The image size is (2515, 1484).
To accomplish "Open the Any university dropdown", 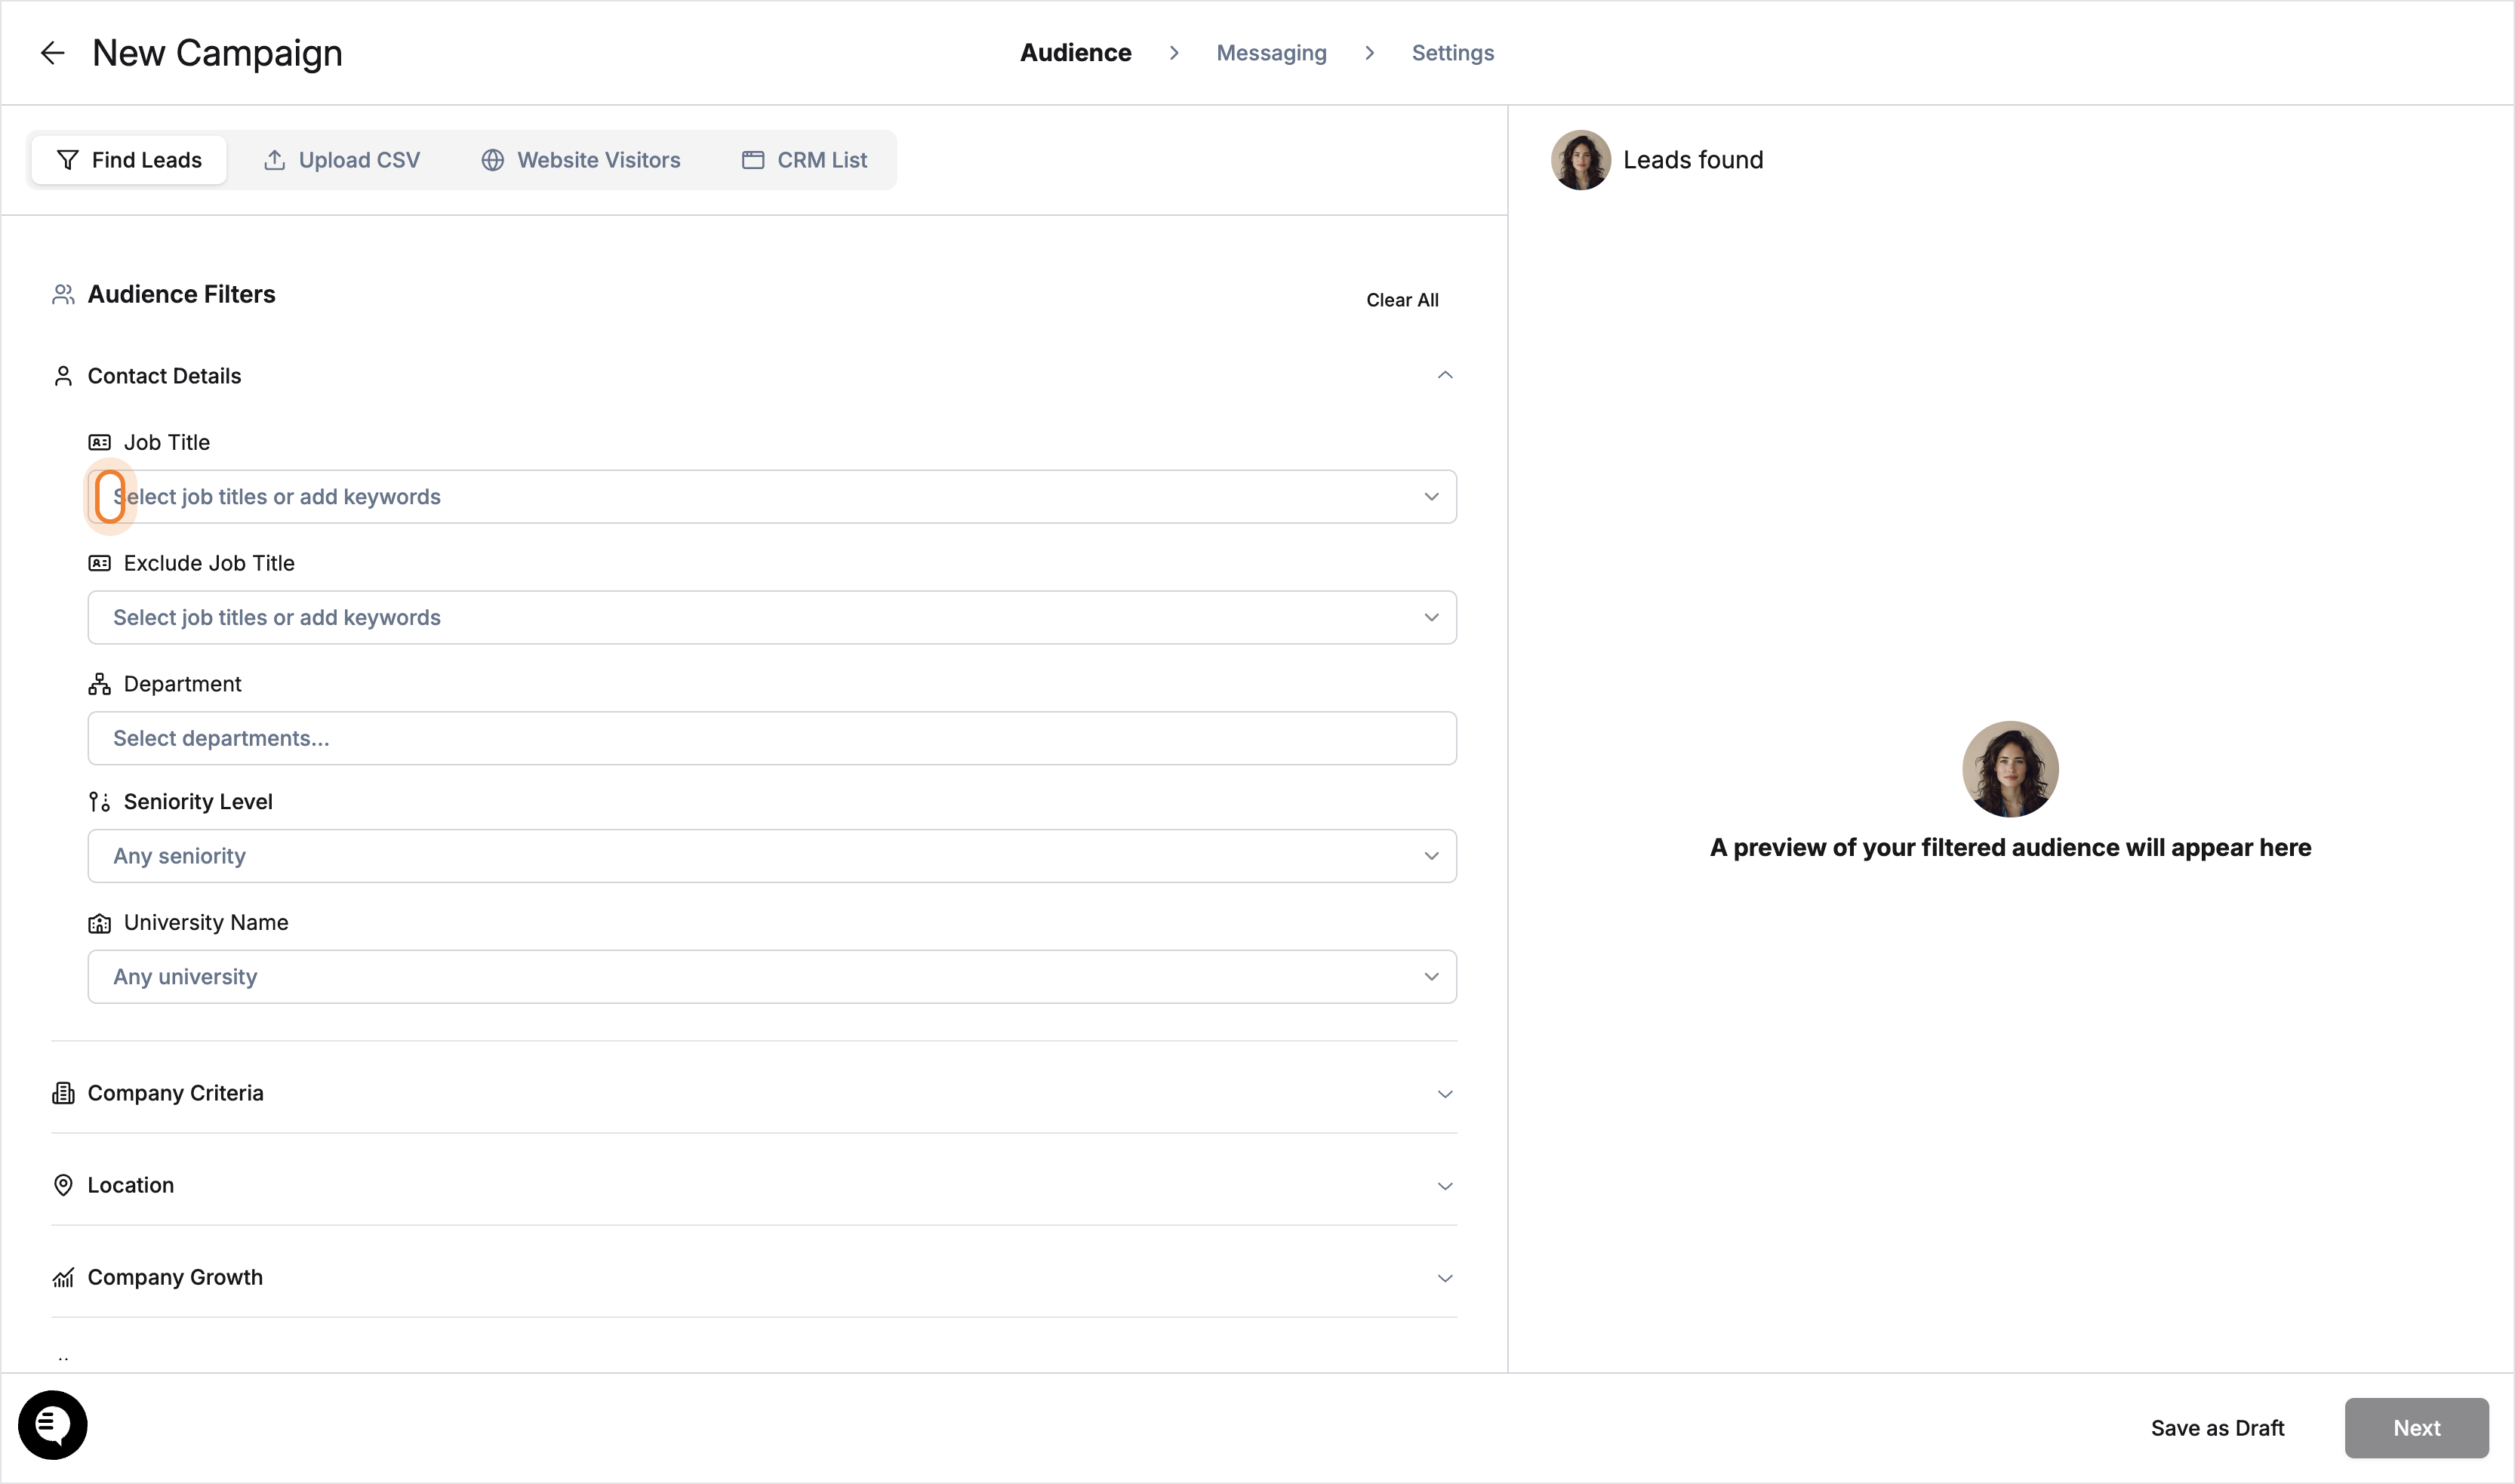I will [772, 977].
